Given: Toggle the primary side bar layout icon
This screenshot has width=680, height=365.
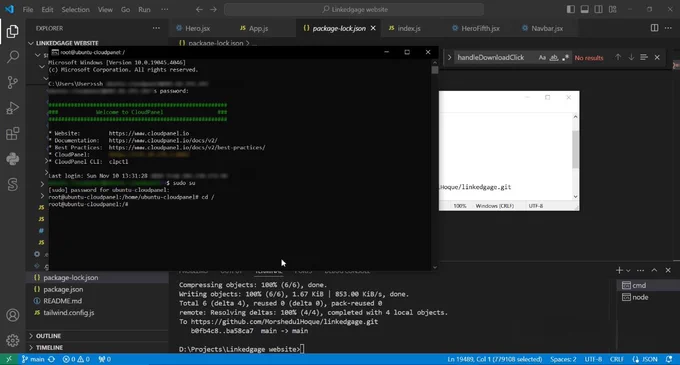Looking at the screenshot, I should 571,9.
